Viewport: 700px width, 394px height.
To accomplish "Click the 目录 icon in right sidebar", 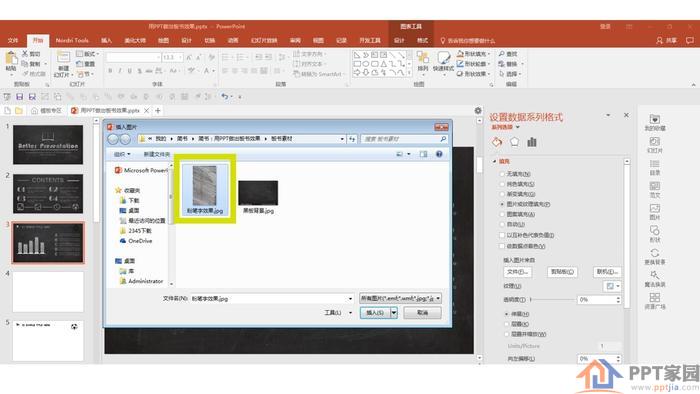I will click(x=655, y=164).
